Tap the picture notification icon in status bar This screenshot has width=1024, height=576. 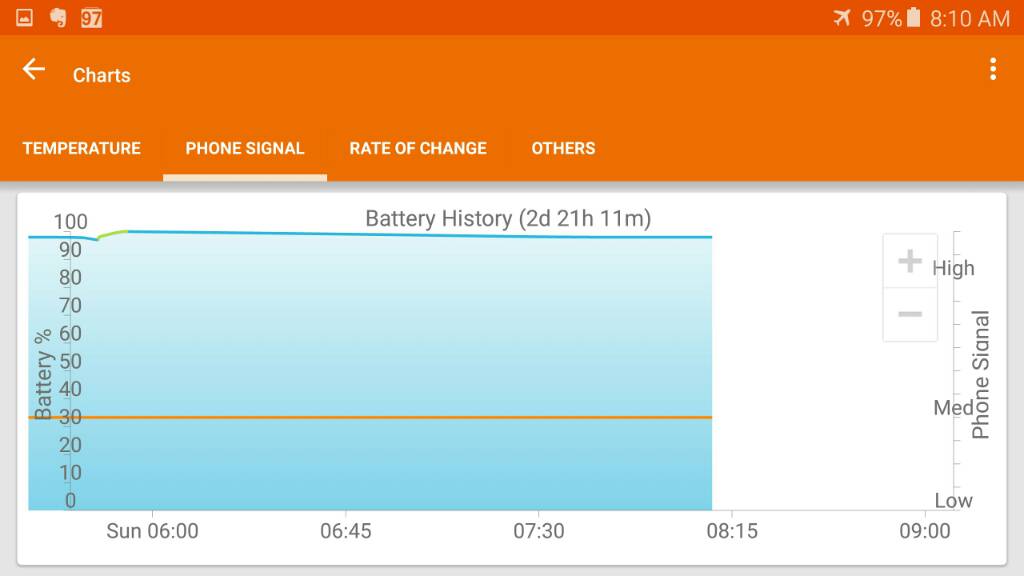coord(24,18)
